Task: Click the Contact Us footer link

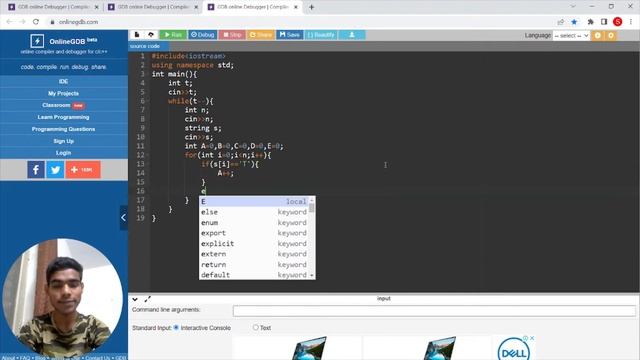Action: pyautogui.click(x=97, y=358)
